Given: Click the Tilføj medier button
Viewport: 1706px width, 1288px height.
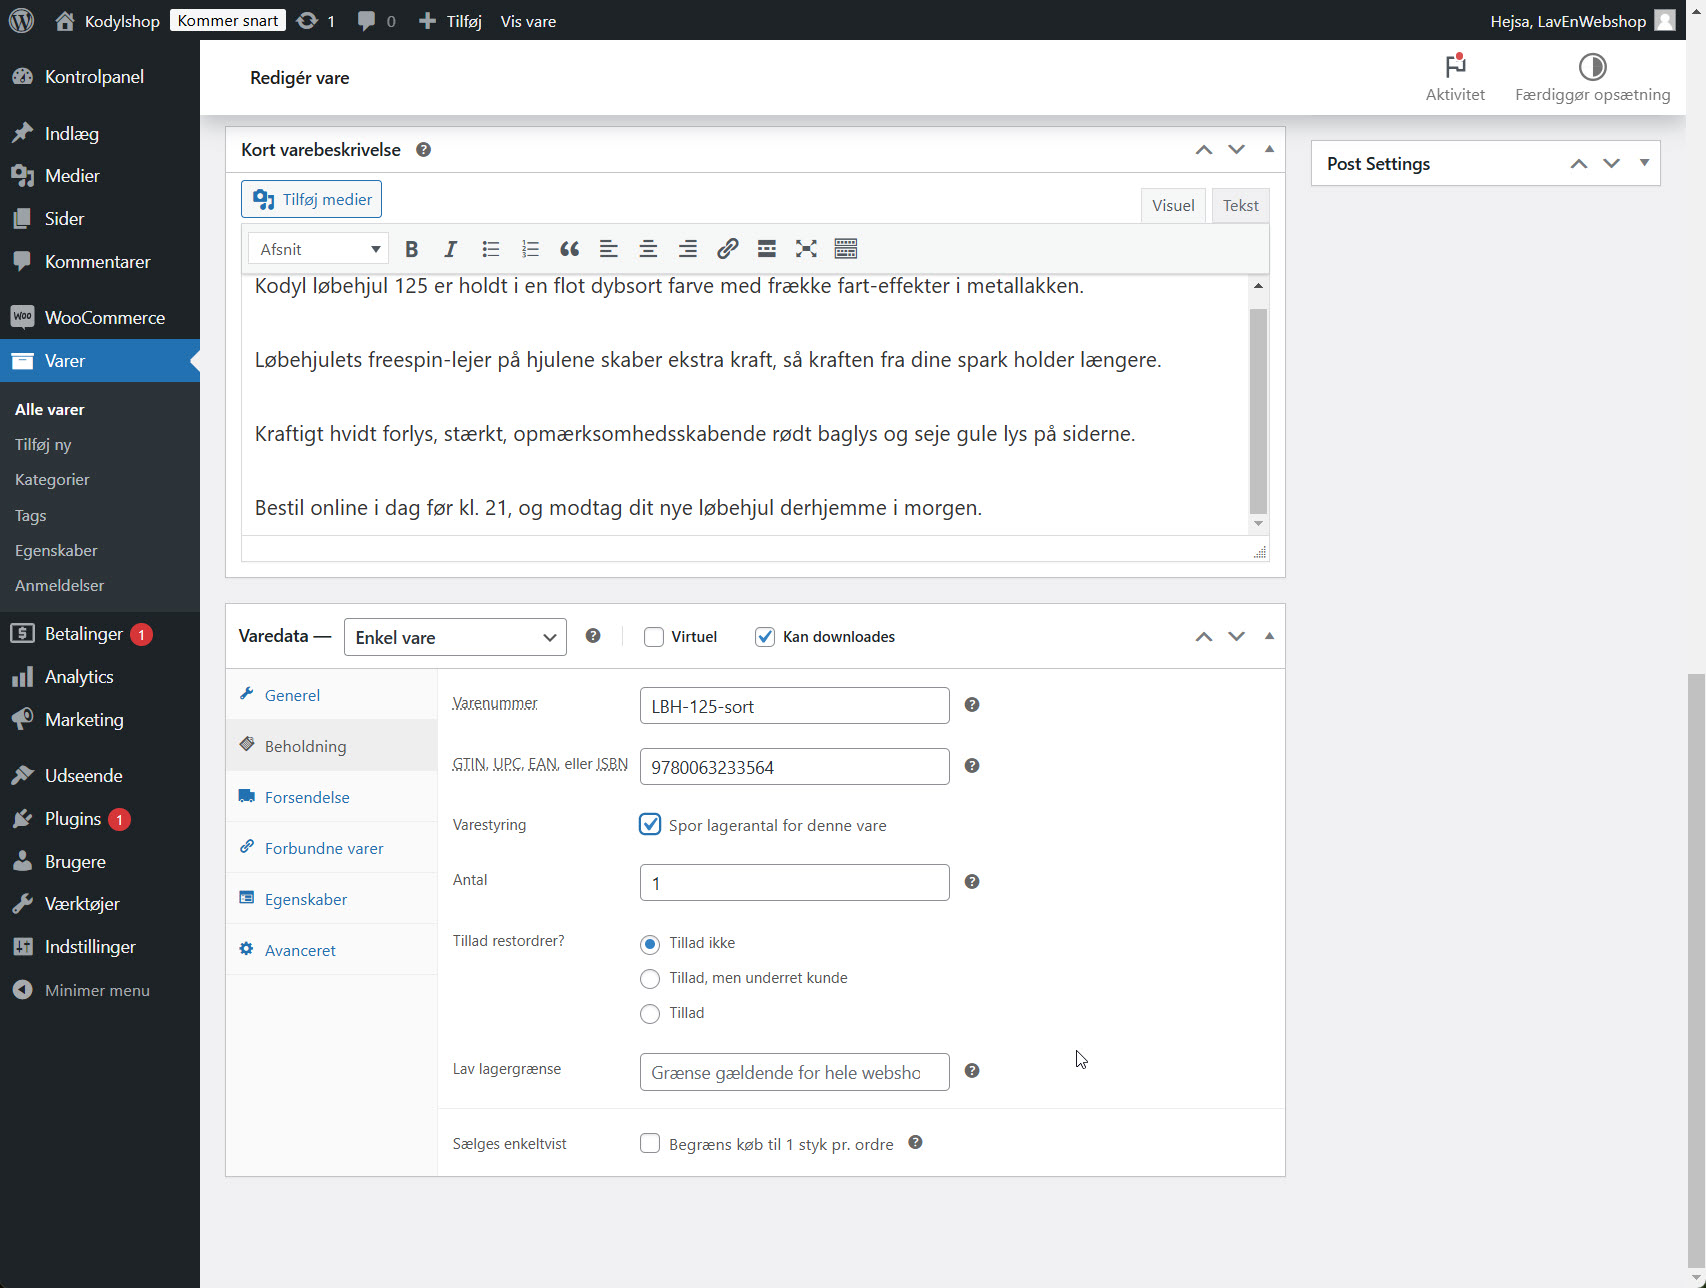Looking at the screenshot, I should (x=311, y=198).
